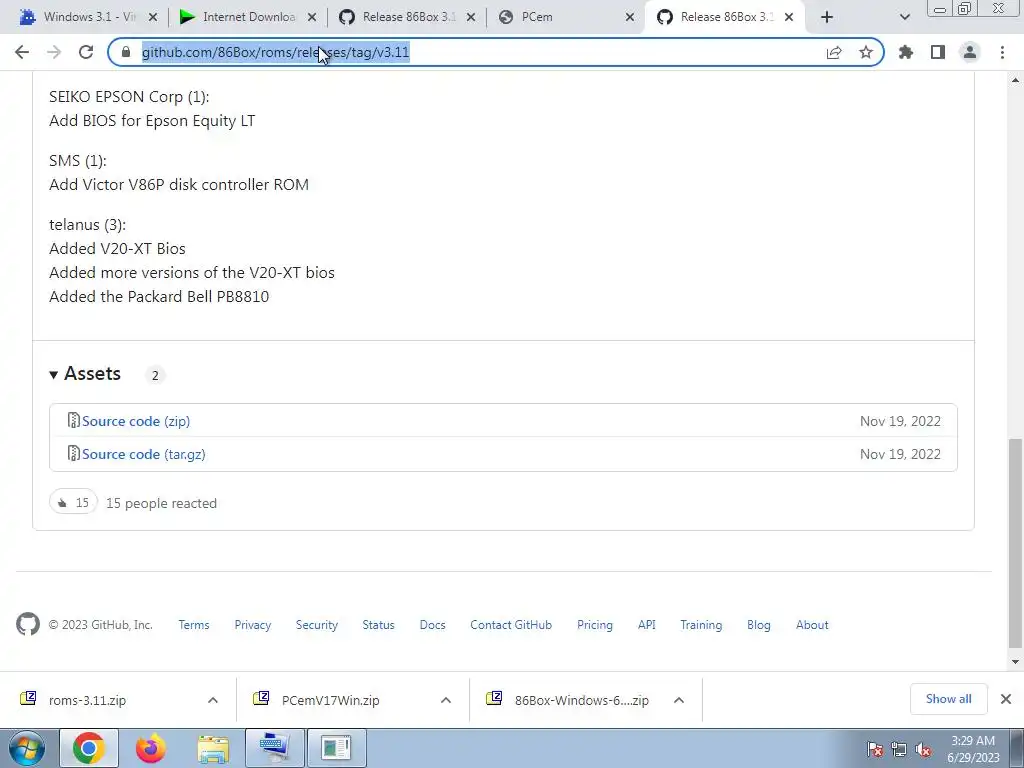The width and height of the screenshot is (1024, 768).
Task: Open the Terms footer link
Action: [x=194, y=625]
